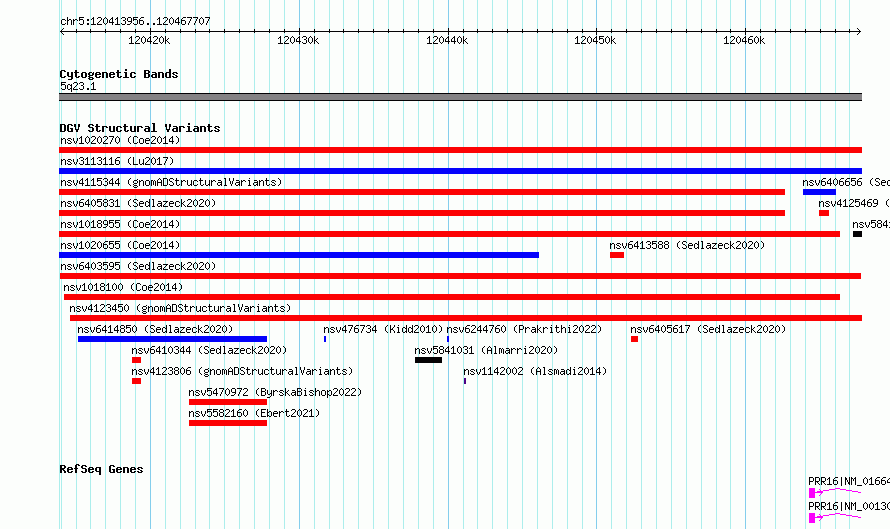
Task: Click the right arrowhead of the ruler
Action: click(859, 32)
